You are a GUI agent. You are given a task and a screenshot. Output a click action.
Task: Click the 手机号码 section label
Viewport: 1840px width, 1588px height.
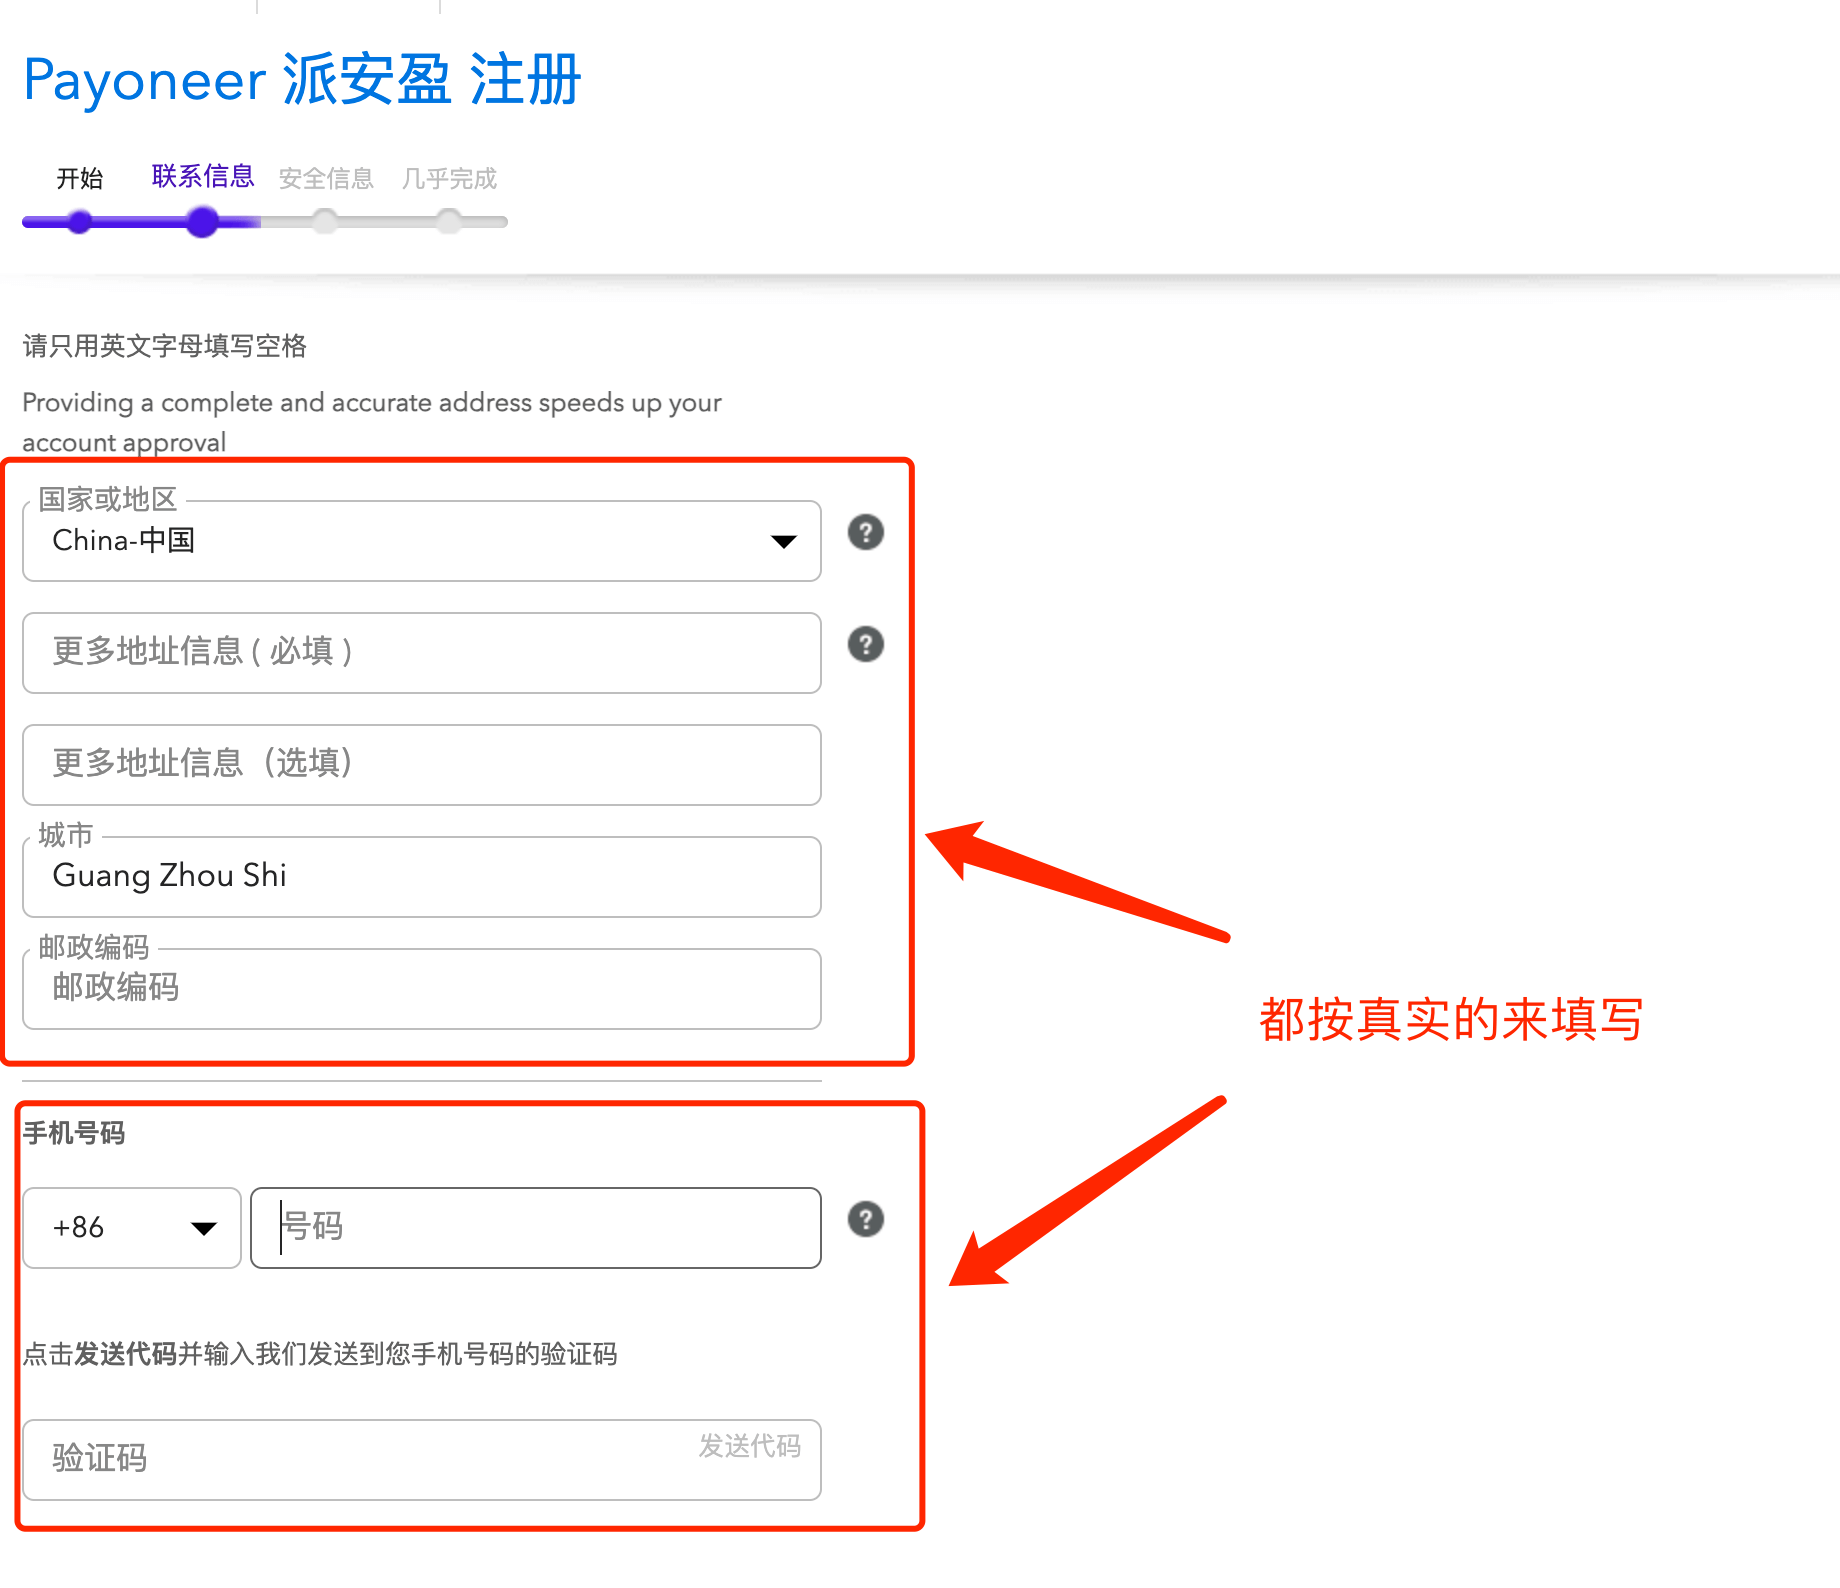[74, 1133]
